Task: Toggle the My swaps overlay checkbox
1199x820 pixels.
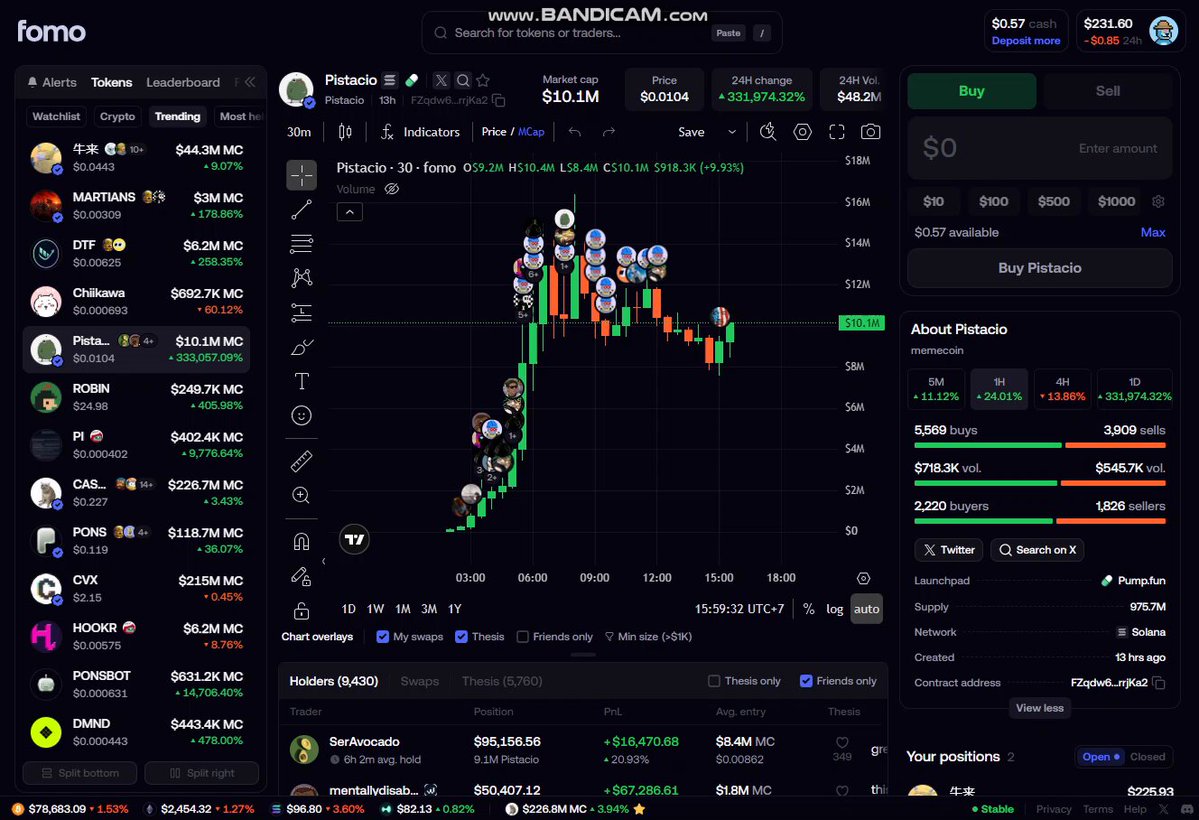Action: [383, 636]
